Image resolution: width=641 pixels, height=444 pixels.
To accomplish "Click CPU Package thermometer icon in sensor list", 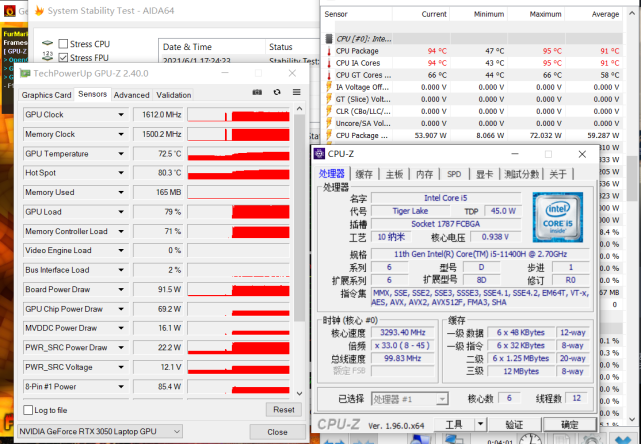I will click(x=329, y=51).
